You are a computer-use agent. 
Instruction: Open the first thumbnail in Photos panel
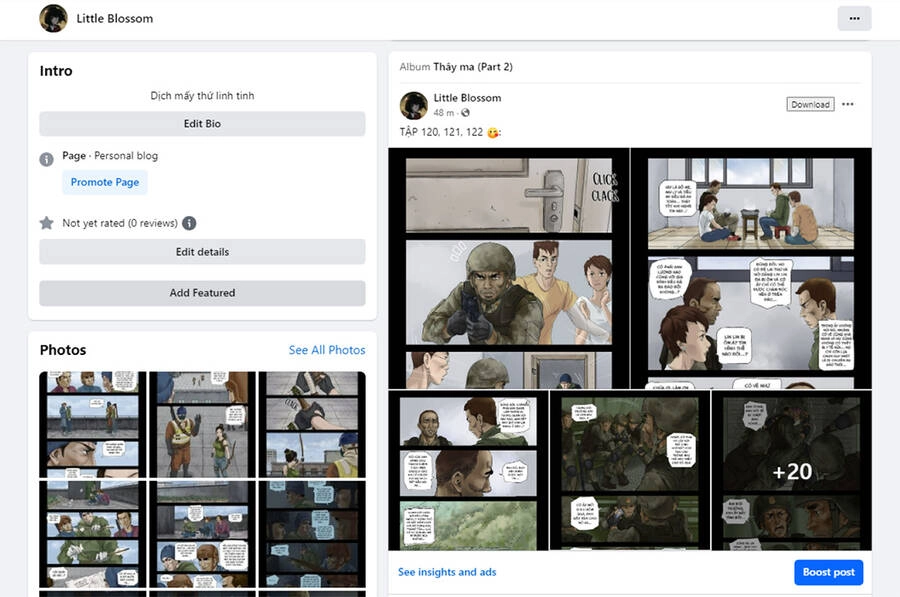click(92, 424)
